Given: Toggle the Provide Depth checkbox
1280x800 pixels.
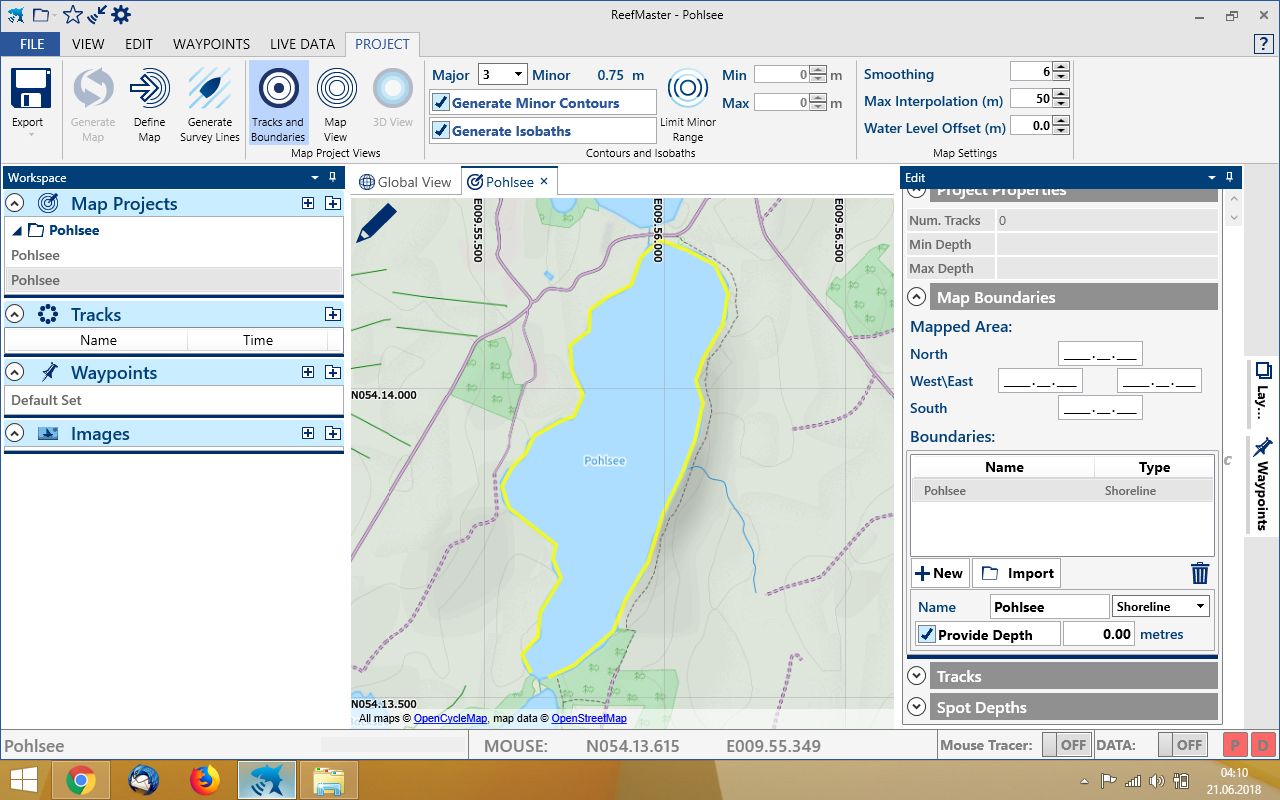Looking at the screenshot, I should click(x=927, y=635).
